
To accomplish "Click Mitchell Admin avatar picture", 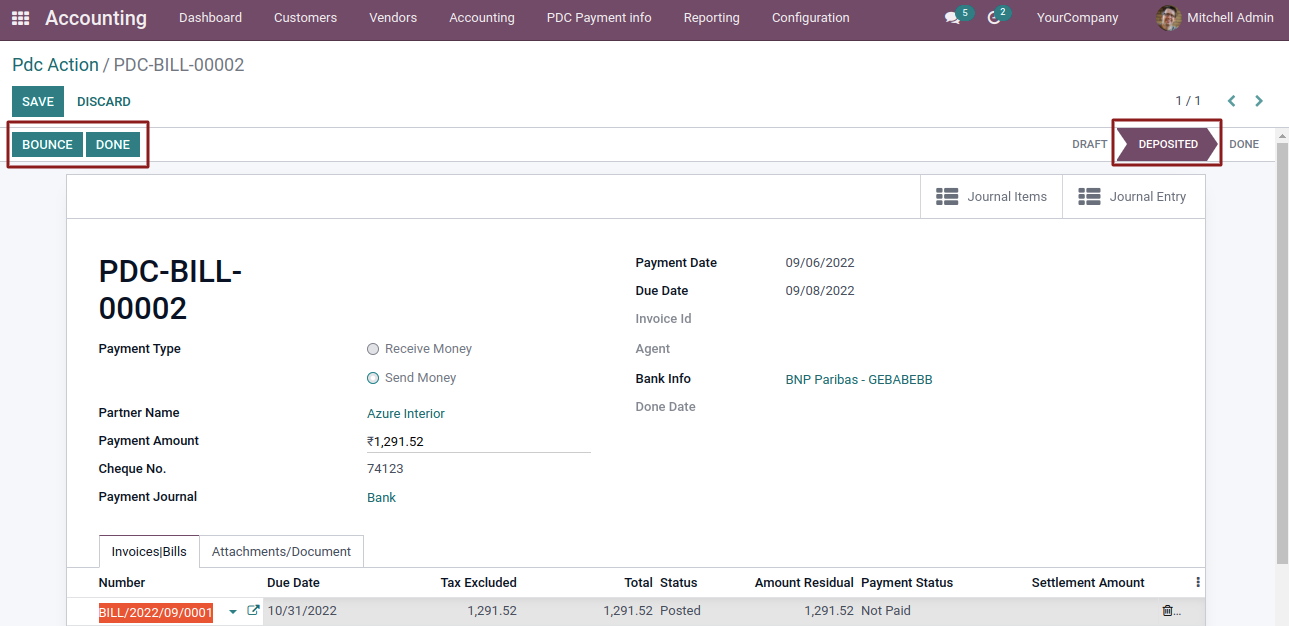I will coord(1168,18).
